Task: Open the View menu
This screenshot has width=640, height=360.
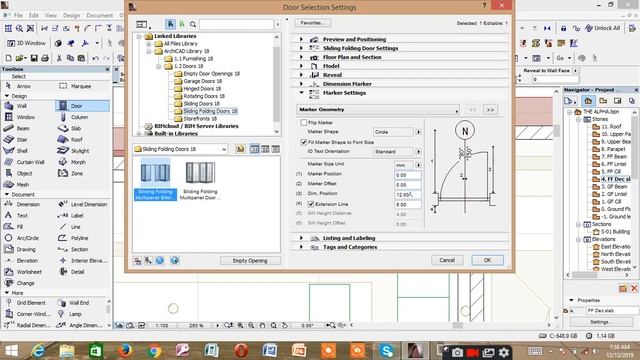Action: 51,16
